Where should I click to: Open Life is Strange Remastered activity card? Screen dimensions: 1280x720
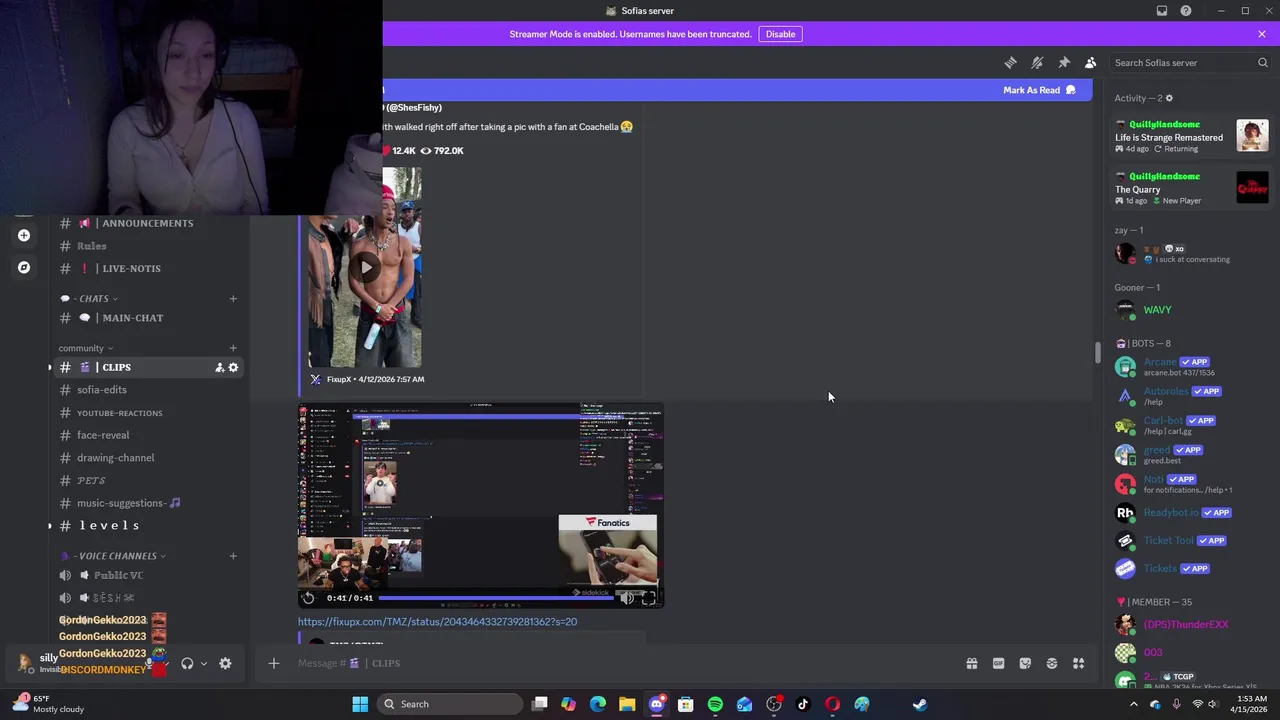pyautogui.click(x=1192, y=136)
